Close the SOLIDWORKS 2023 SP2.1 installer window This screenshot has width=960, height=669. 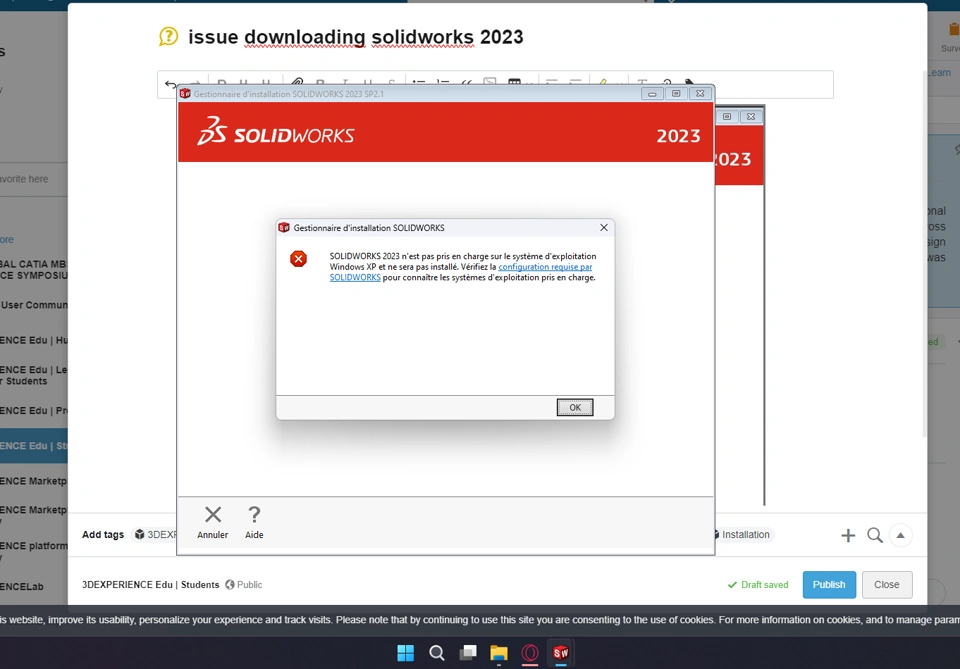pyautogui.click(x=700, y=94)
